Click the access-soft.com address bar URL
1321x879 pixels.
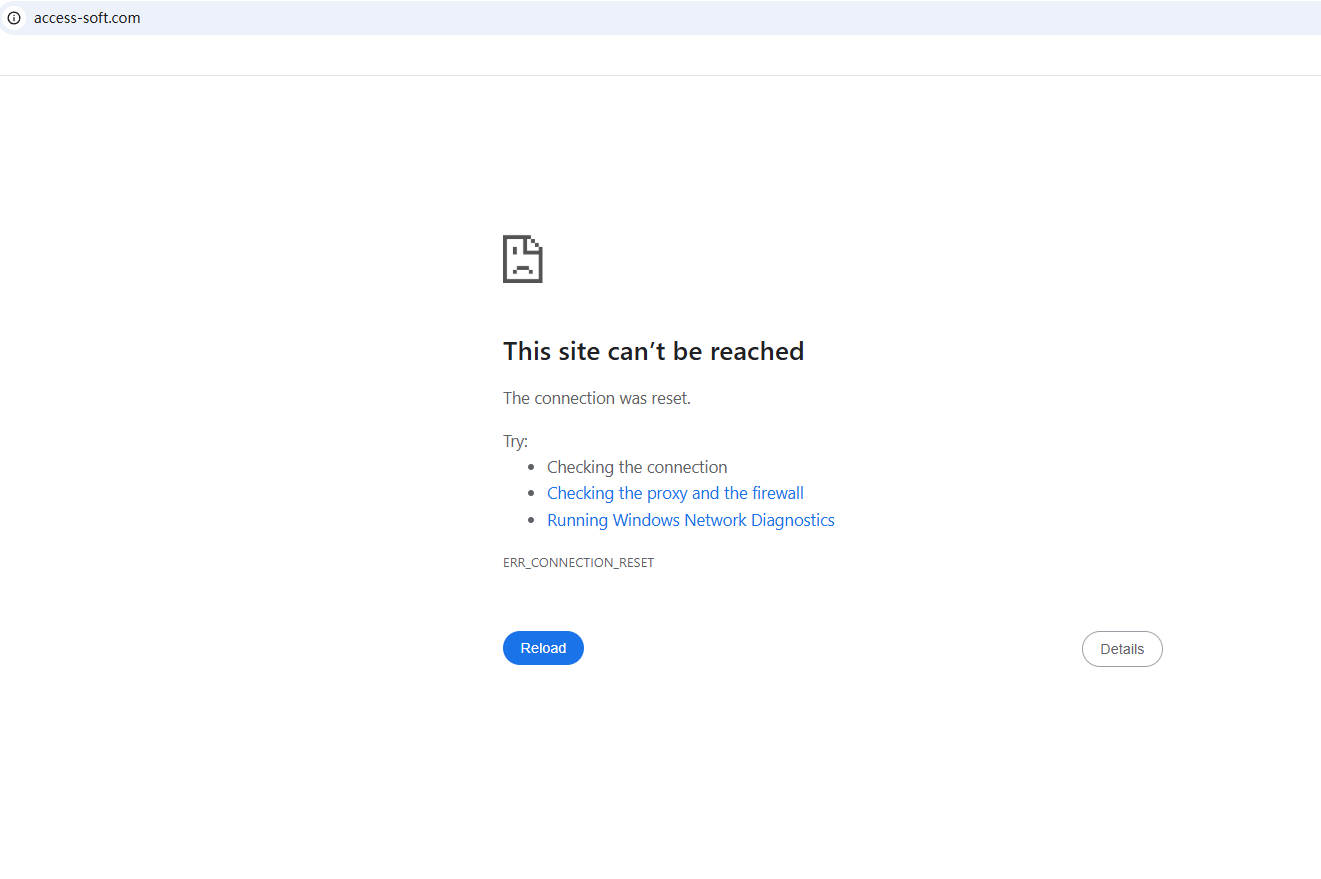[x=87, y=18]
